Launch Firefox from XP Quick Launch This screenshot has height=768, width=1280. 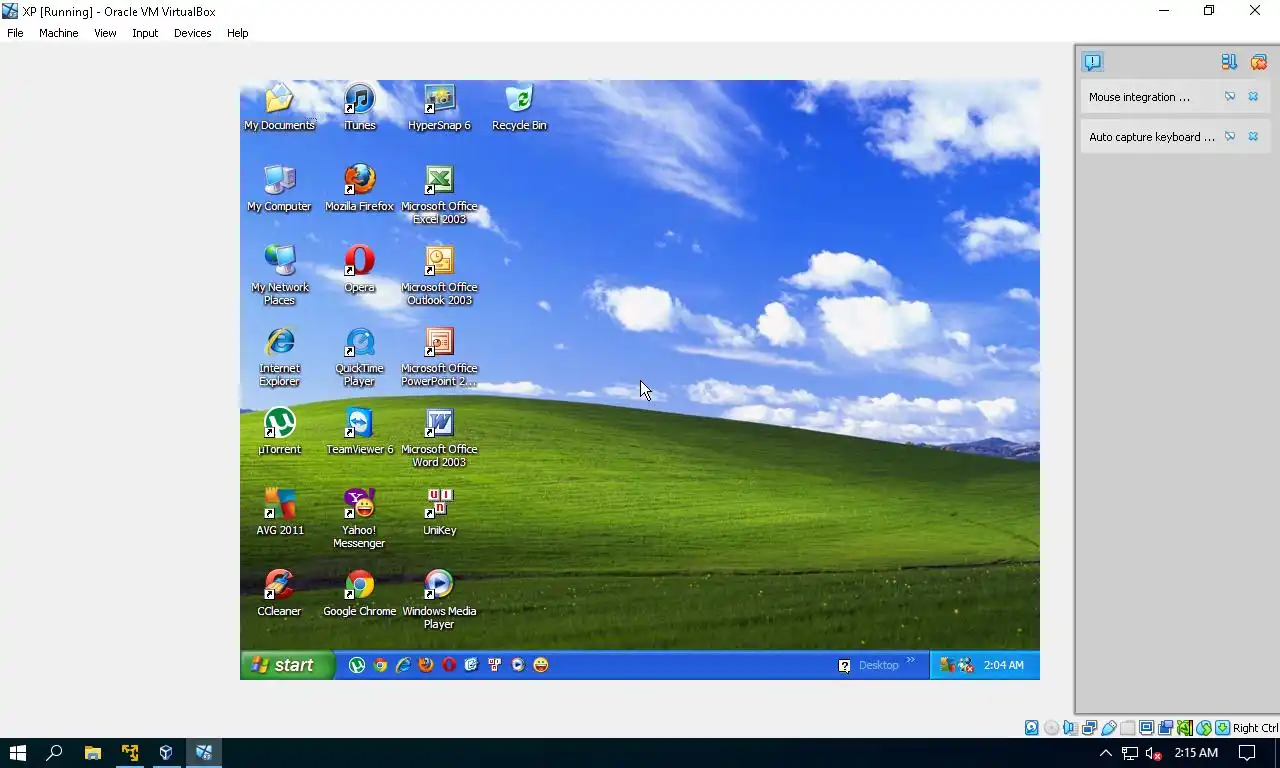(x=426, y=665)
